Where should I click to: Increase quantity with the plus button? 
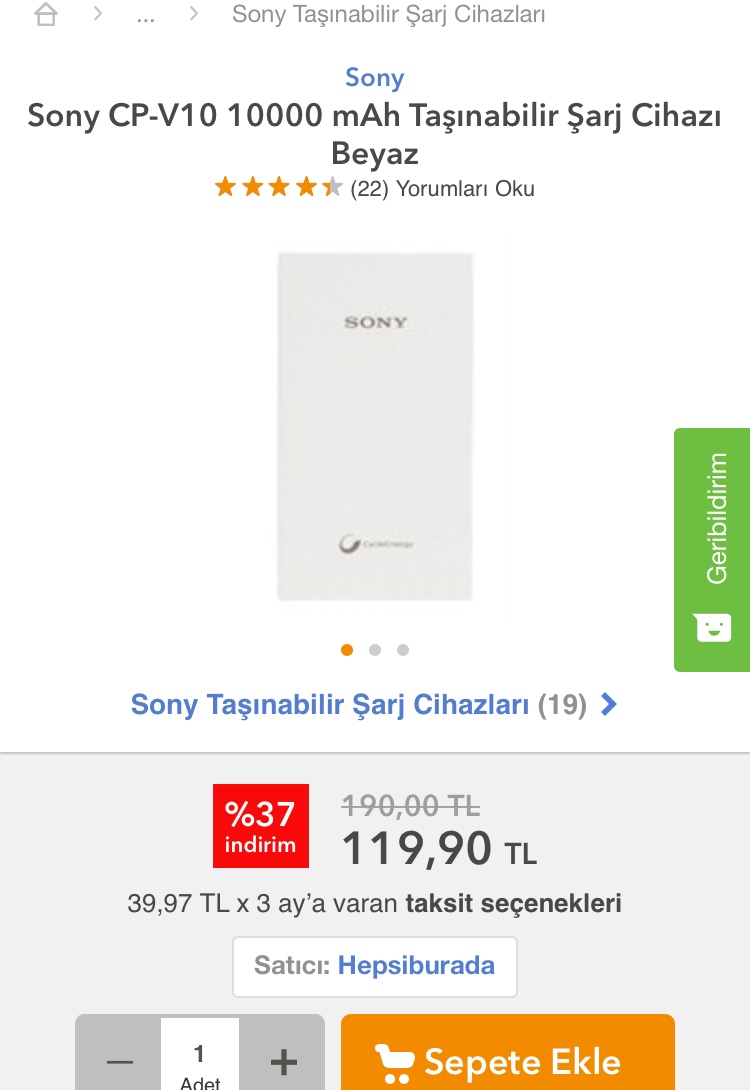tap(283, 1061)
